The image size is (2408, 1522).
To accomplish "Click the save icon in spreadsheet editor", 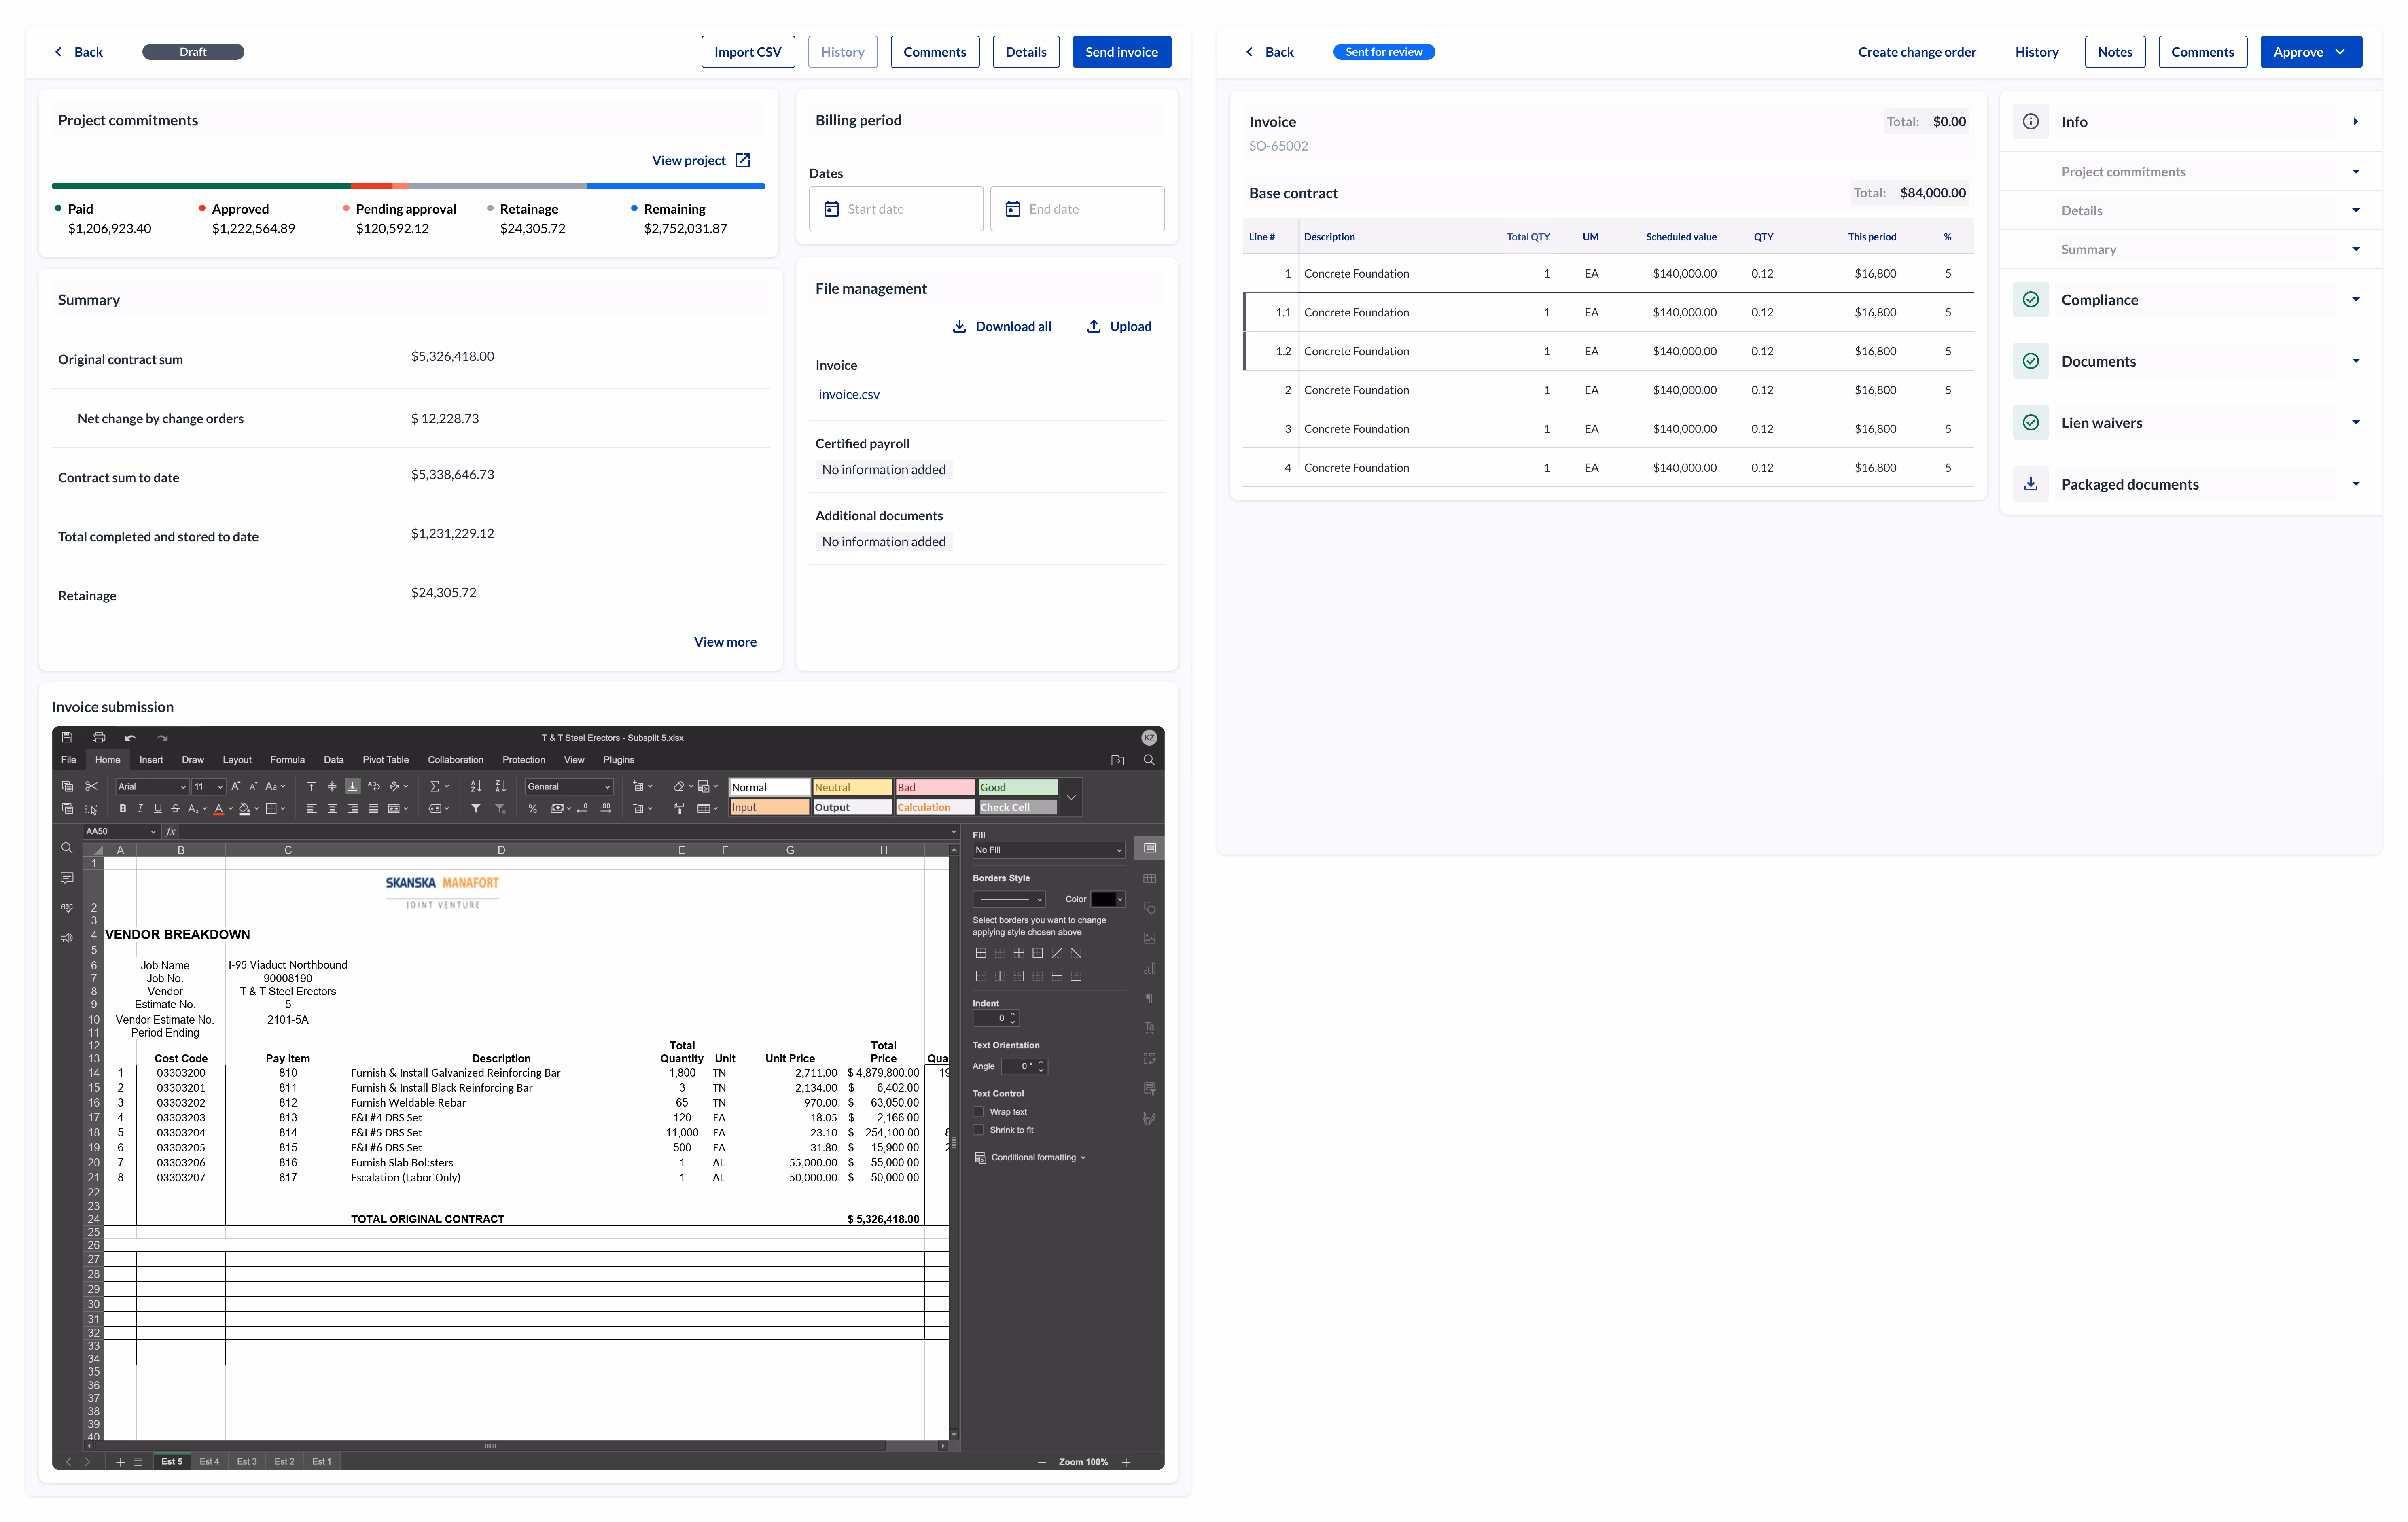I will coord(67,737).
